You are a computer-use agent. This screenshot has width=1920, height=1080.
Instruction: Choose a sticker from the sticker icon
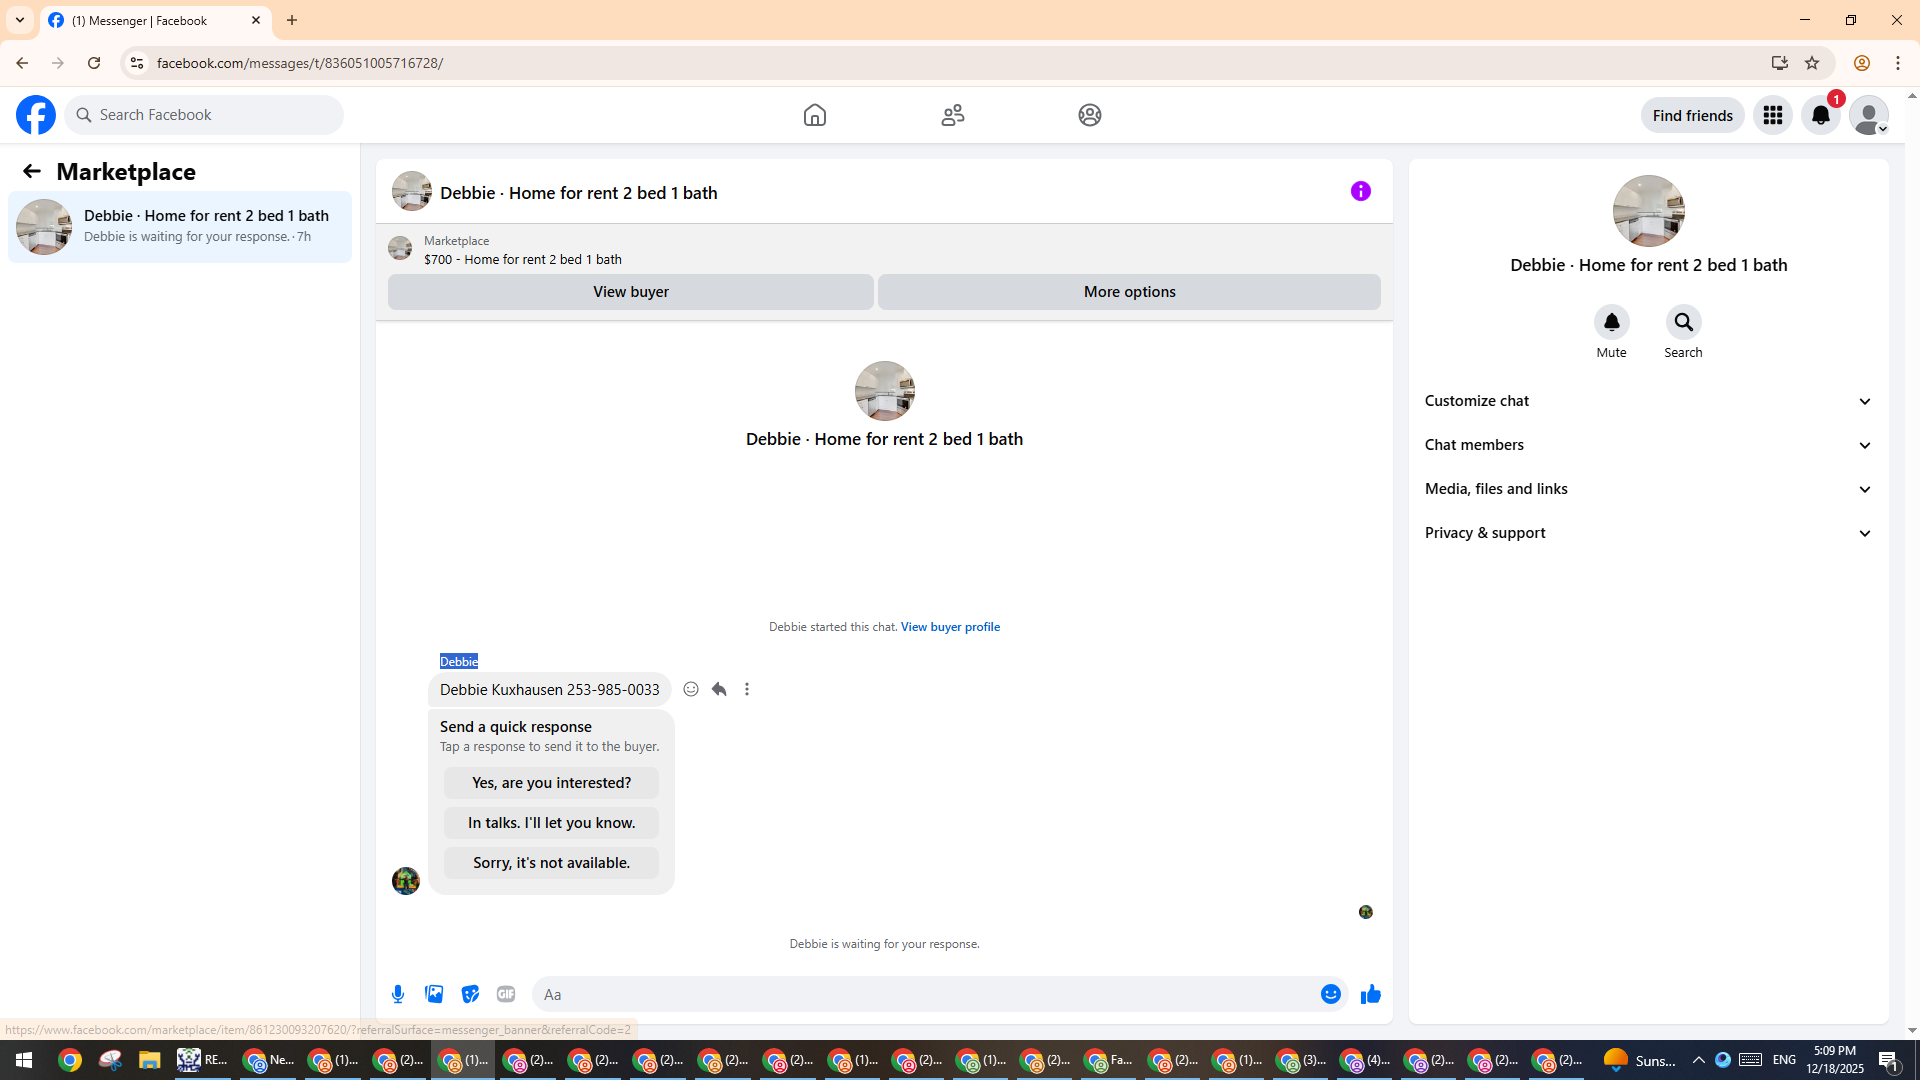click(470, 994)
